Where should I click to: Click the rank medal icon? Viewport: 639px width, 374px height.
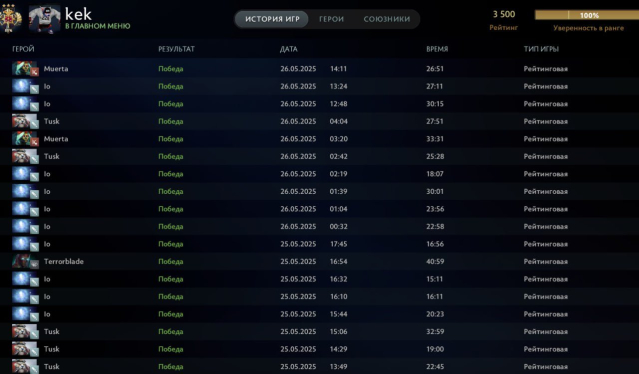click(10, 18)
